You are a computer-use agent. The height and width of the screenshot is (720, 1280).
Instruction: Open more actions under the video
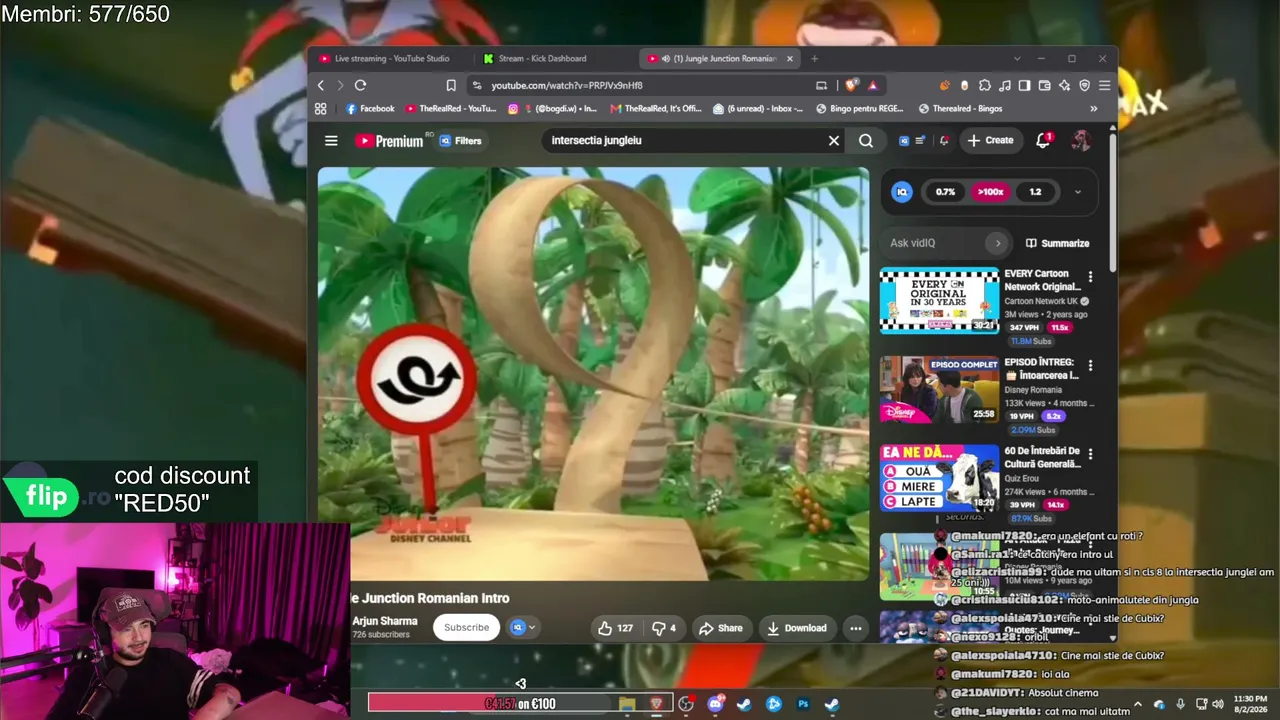click(855, 628)
